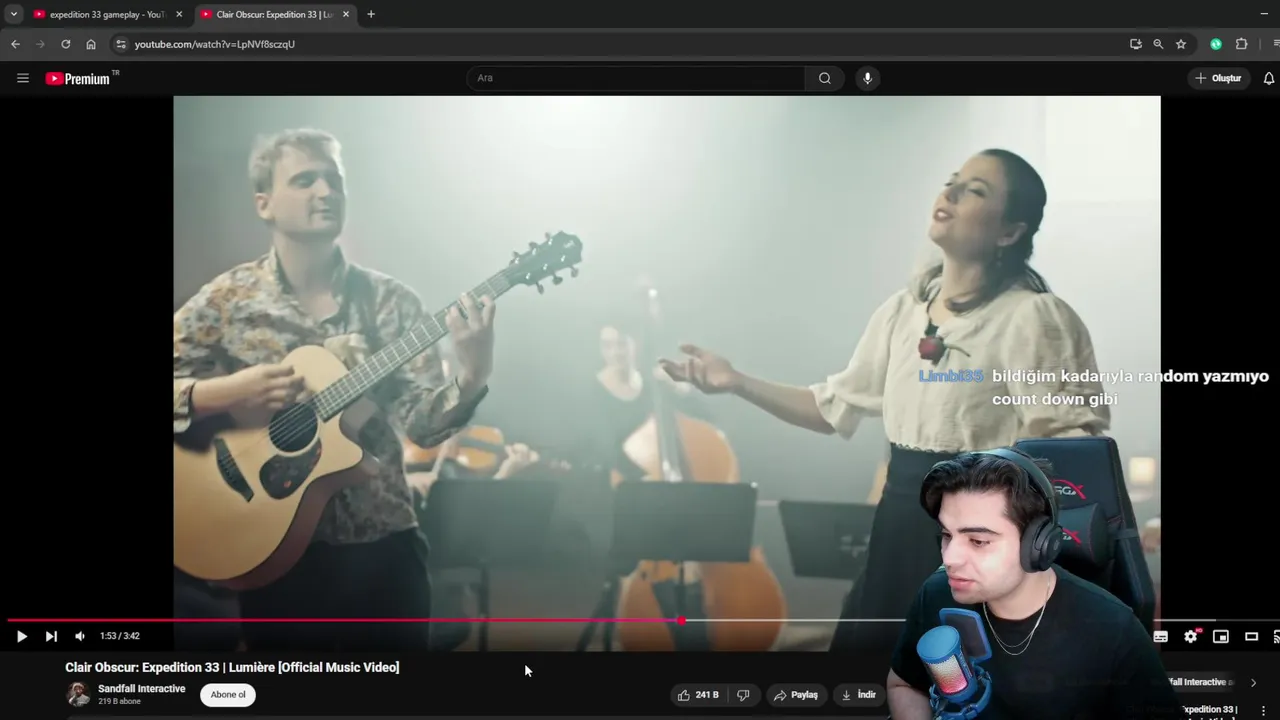Open the zoom magnifier in address bar

pos(1158,44)
